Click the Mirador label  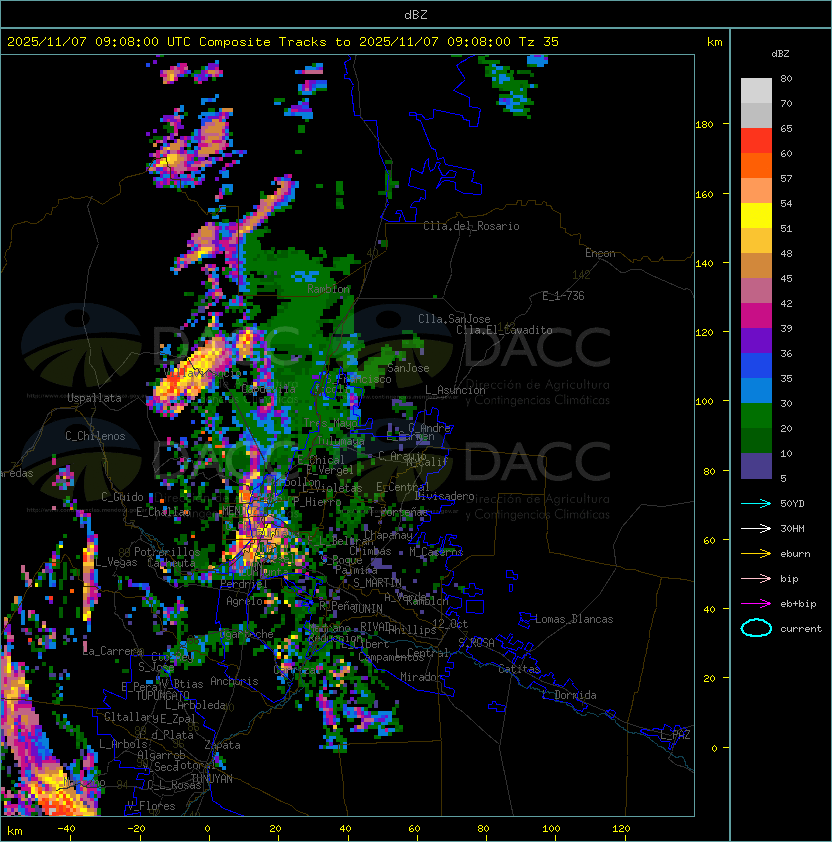[421, 677]
